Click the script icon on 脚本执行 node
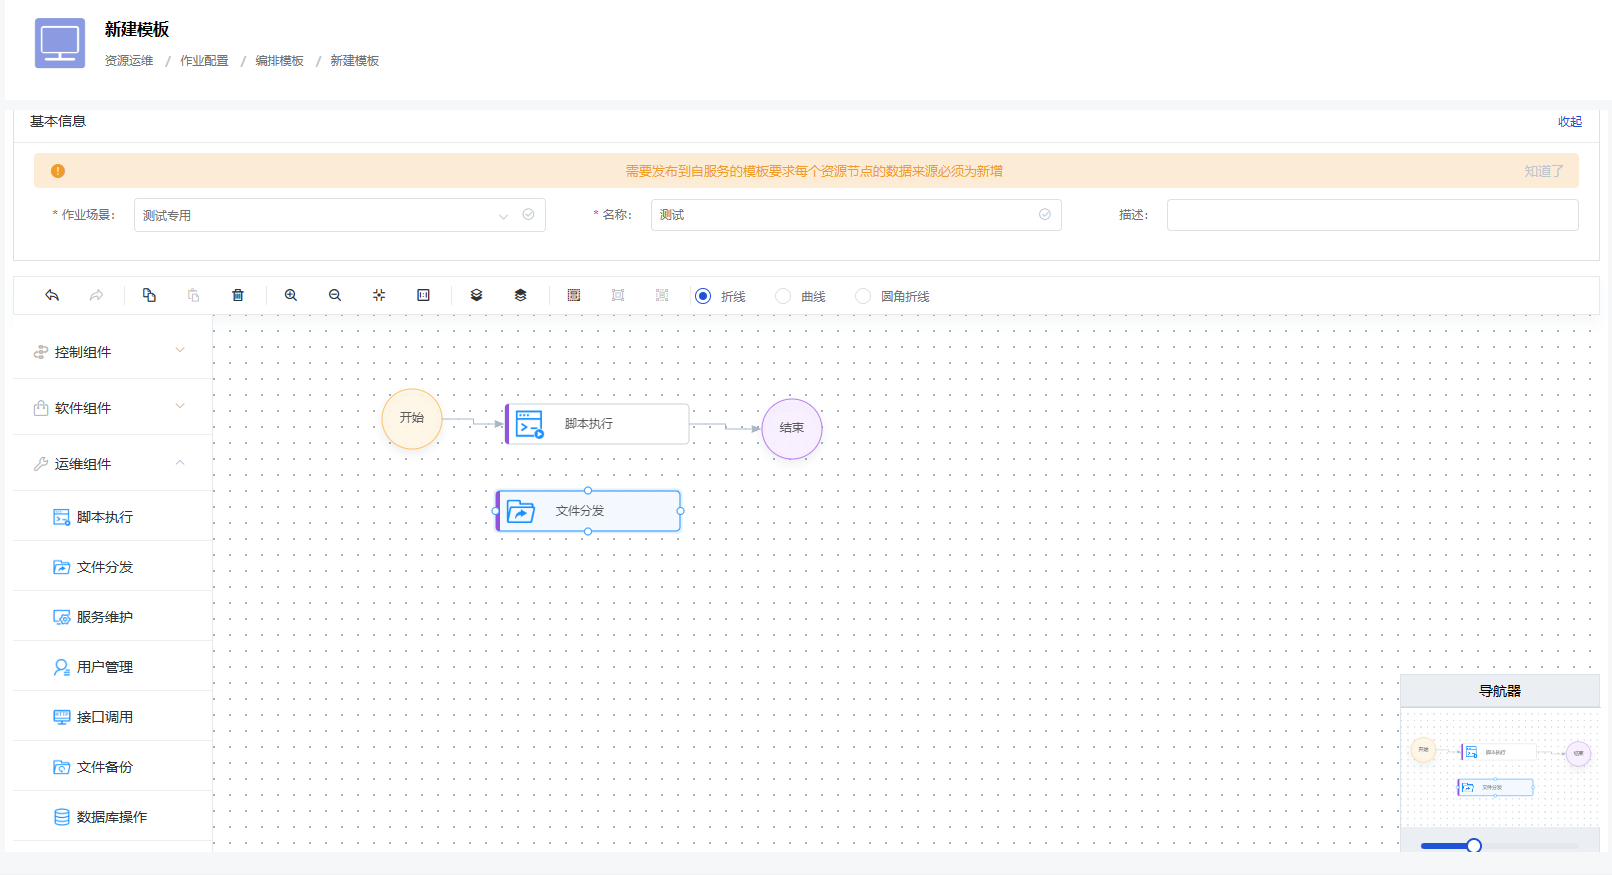 (530, 425)
